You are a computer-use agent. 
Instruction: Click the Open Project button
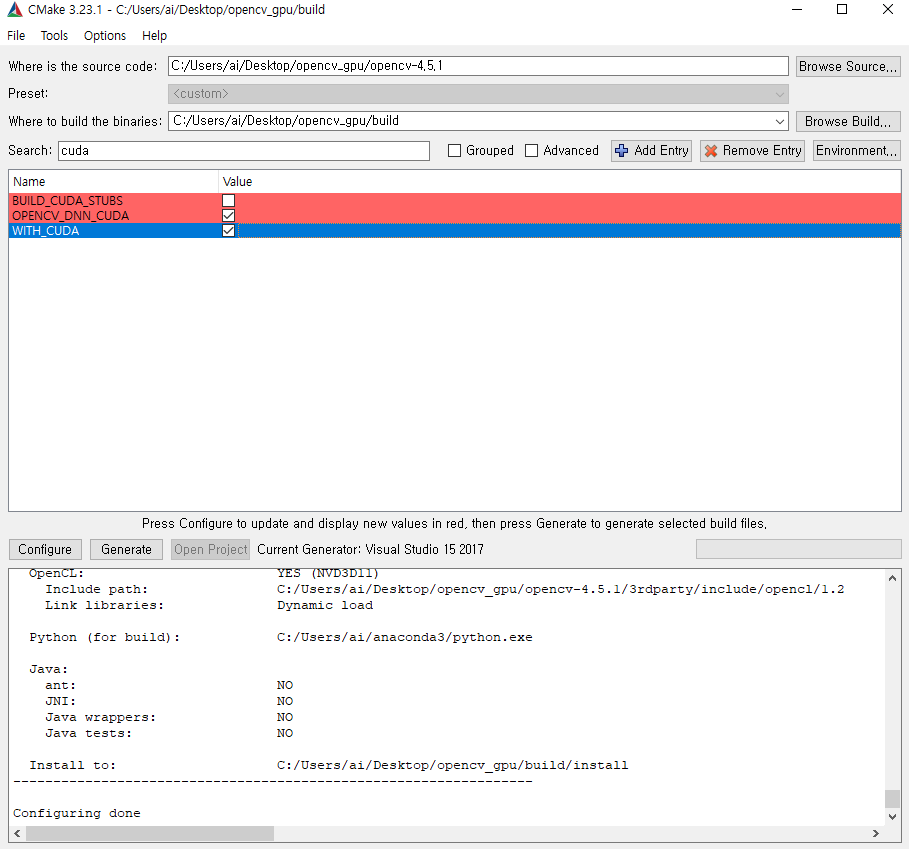(210, 549)
